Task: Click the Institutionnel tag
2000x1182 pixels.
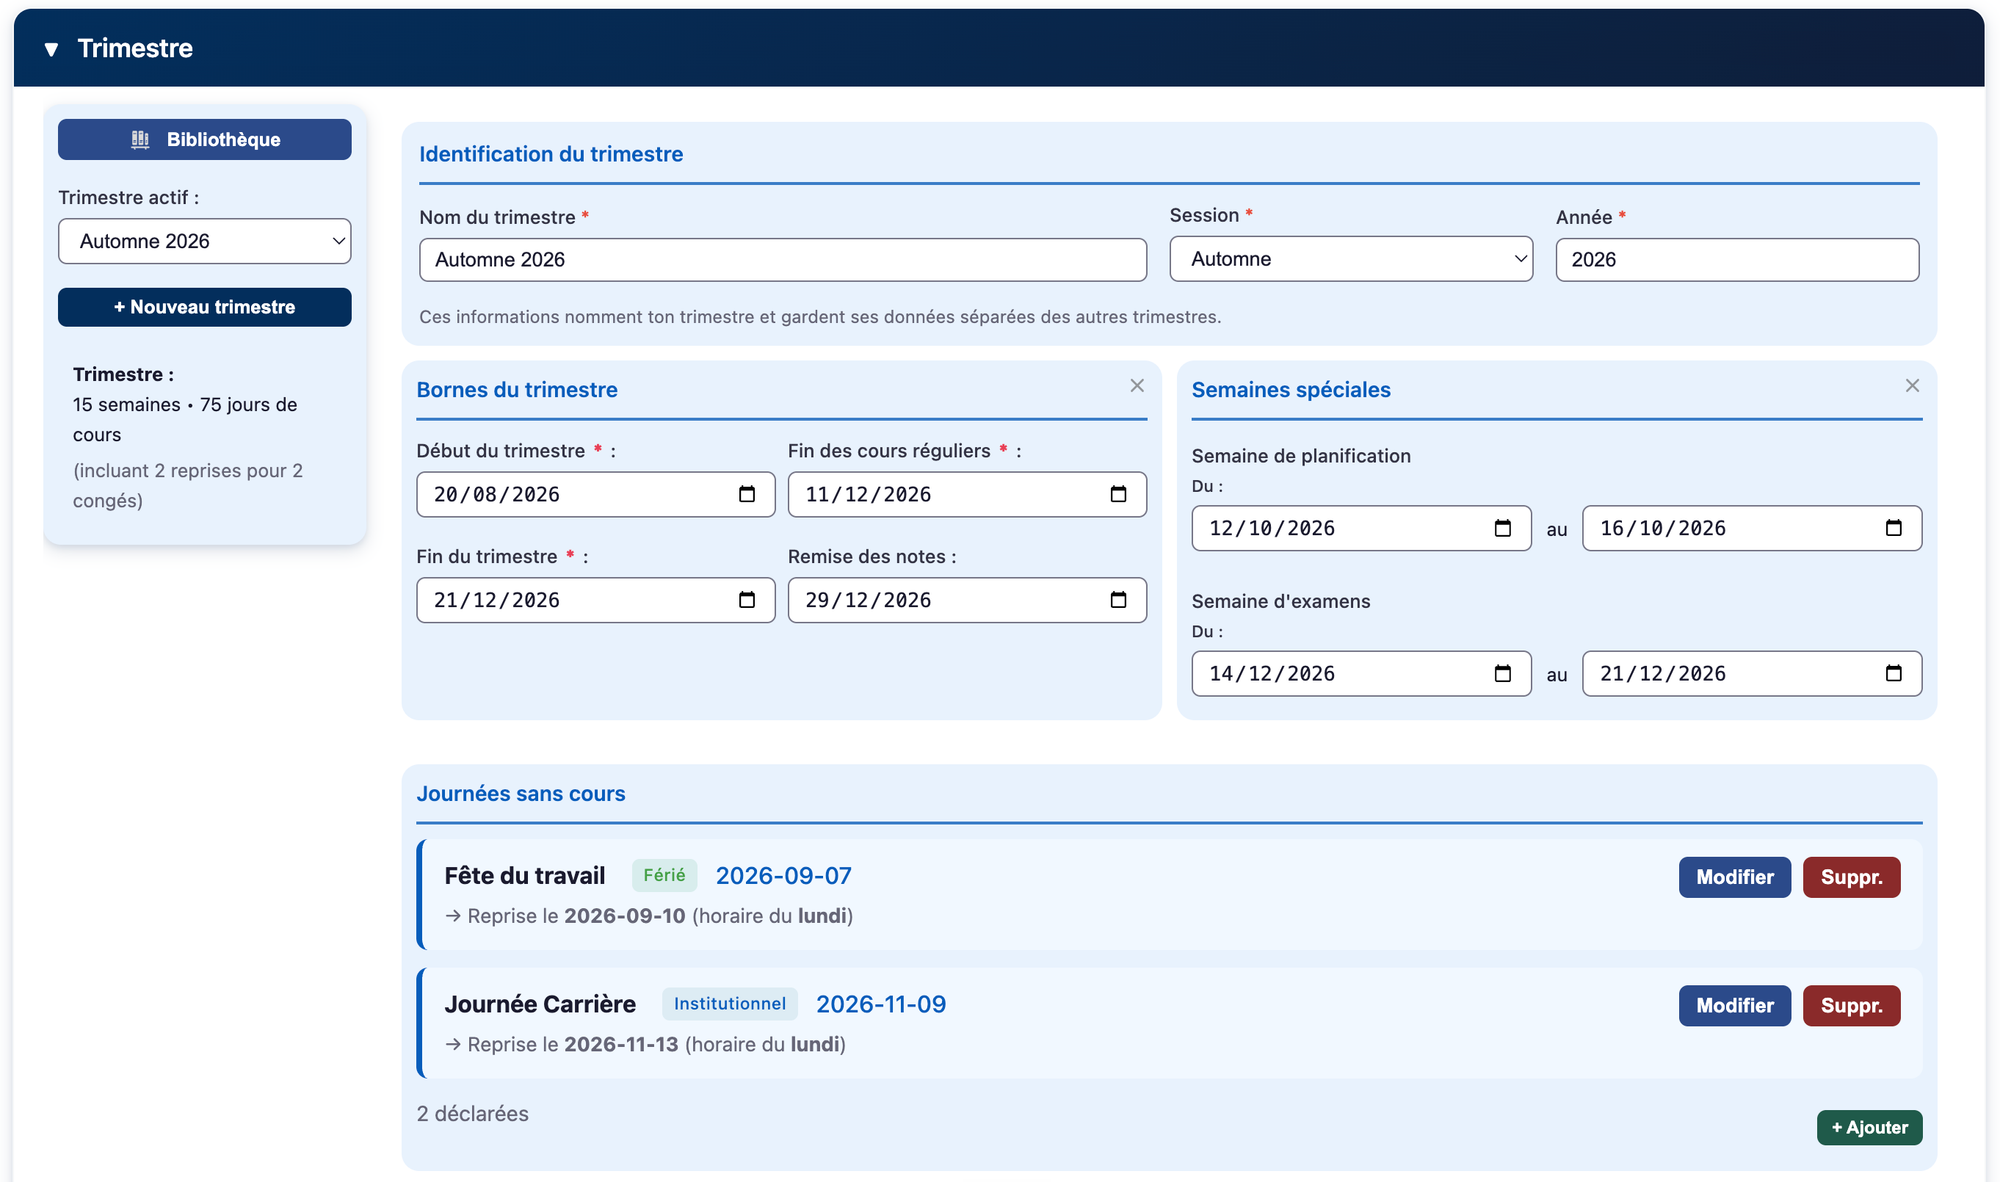Action: coord(730,1004)
